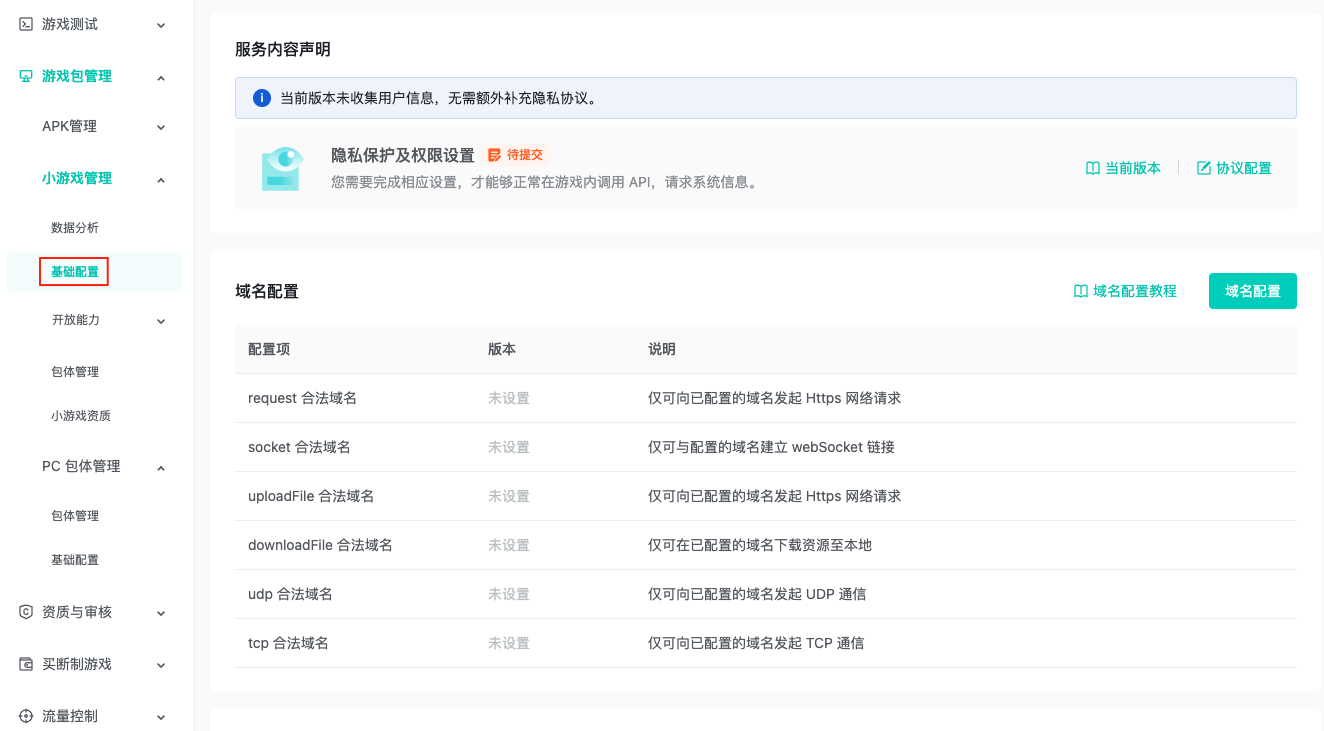Click the green 域名配置 button
The height and width of the screenshot is (731, 1324).
(1252, 291)
